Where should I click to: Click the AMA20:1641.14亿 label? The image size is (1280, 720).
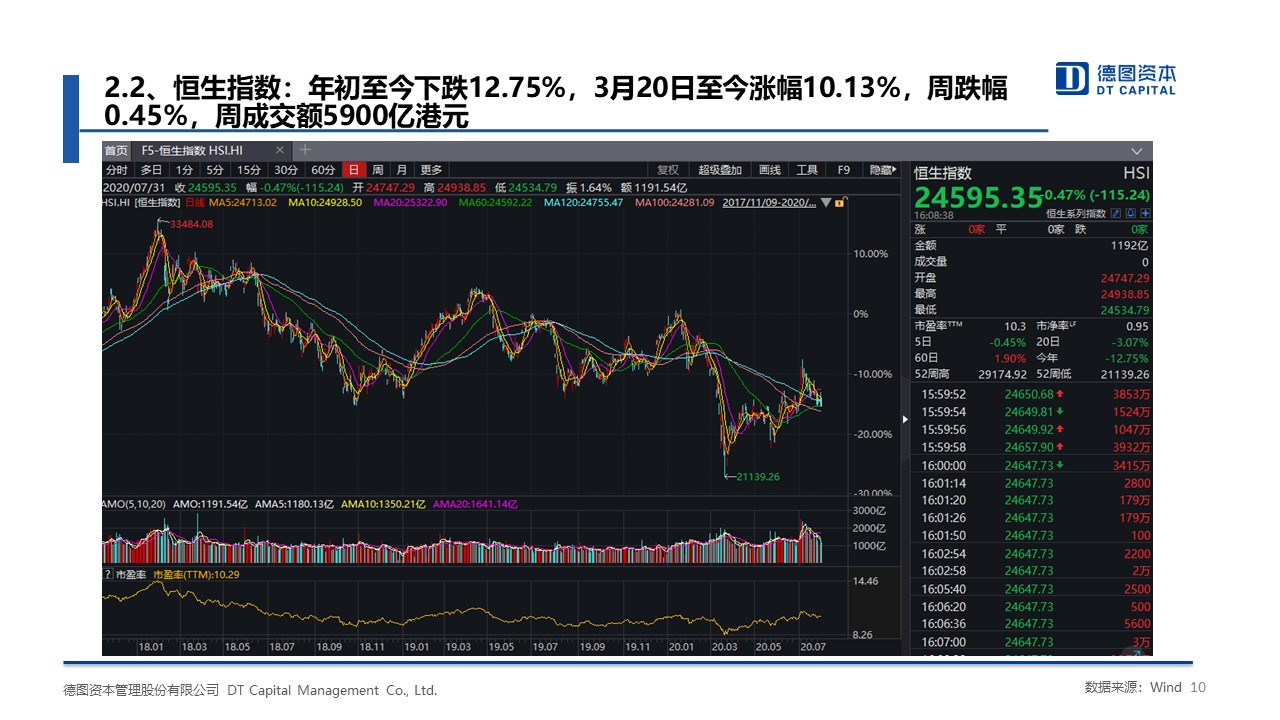click(x=475, y=505)
